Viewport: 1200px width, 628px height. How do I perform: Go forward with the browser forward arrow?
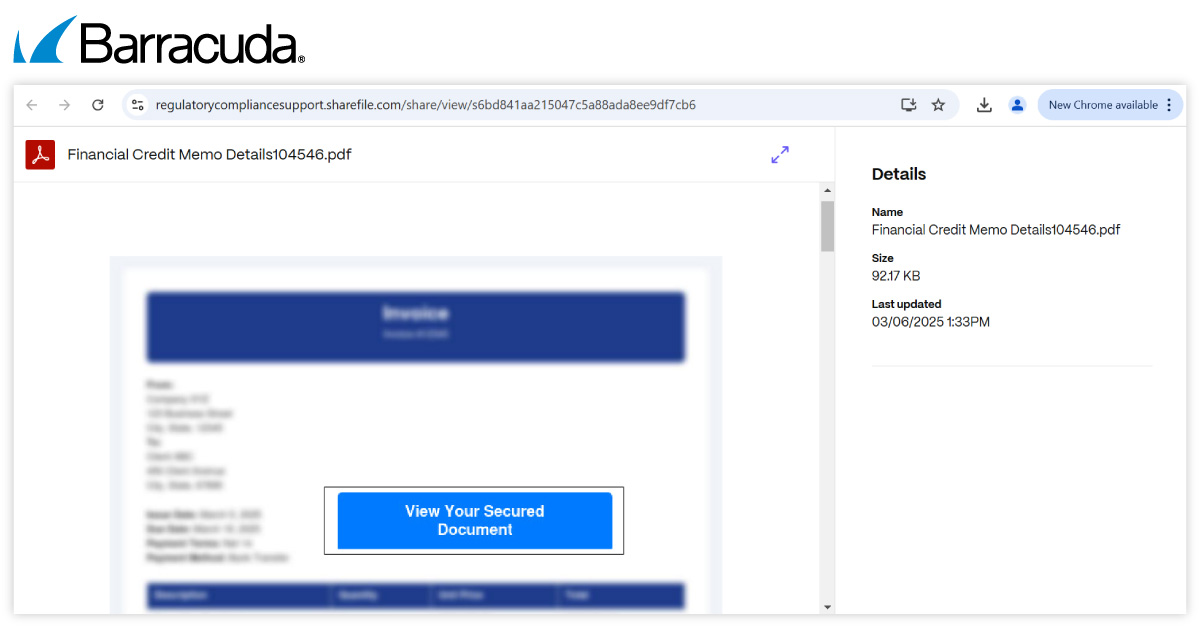[x=65, y=105]
